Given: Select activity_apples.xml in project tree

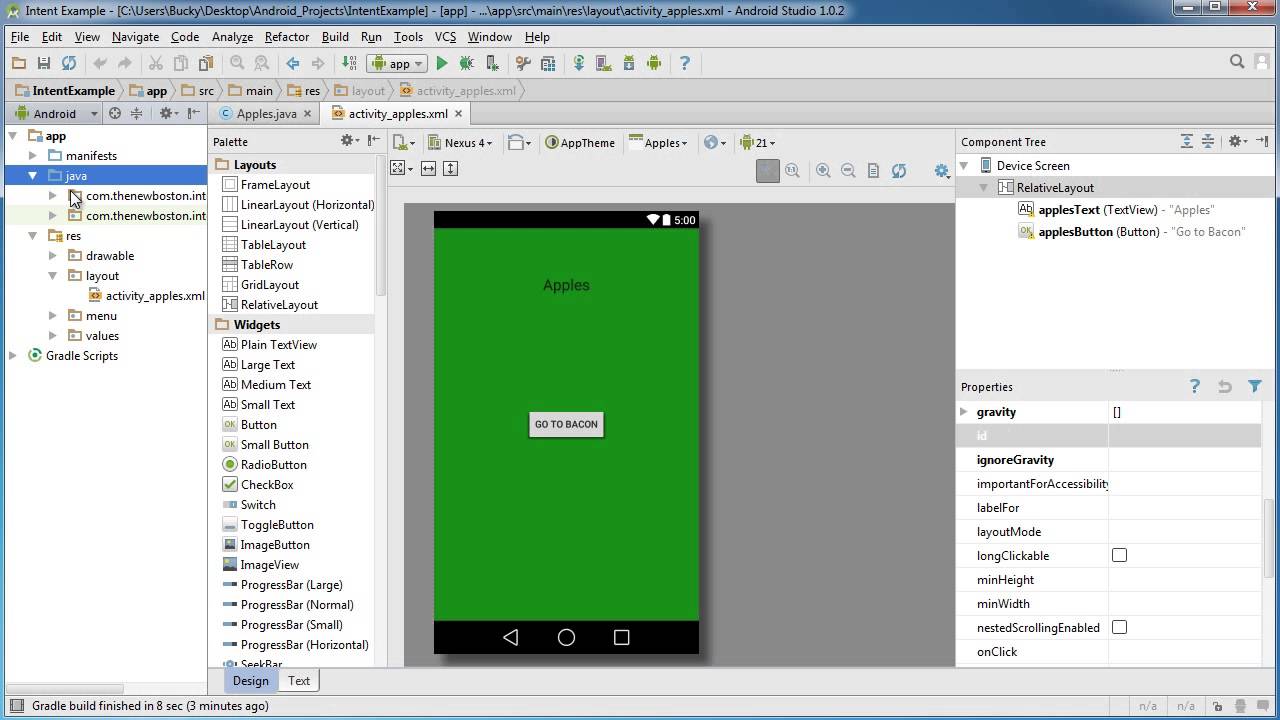Looking at the screenshot, I should click(146, 296).
